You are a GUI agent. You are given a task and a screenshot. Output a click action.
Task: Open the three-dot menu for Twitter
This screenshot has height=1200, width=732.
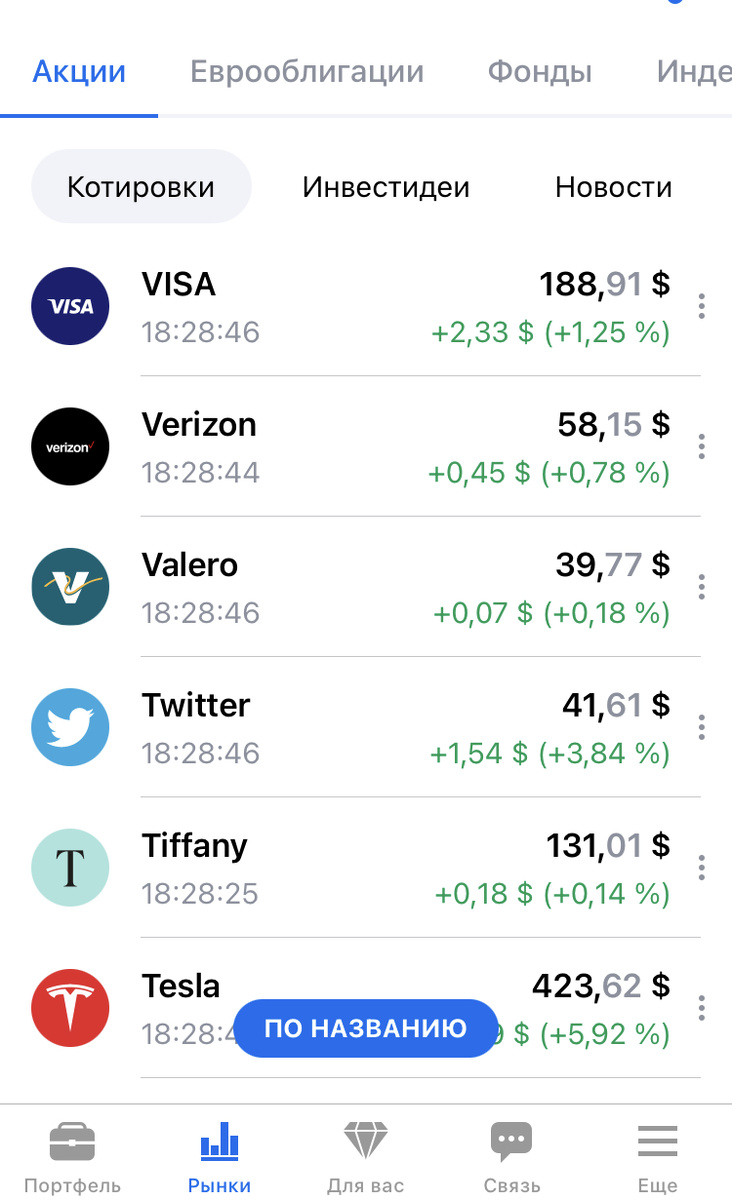click(702, 727)
